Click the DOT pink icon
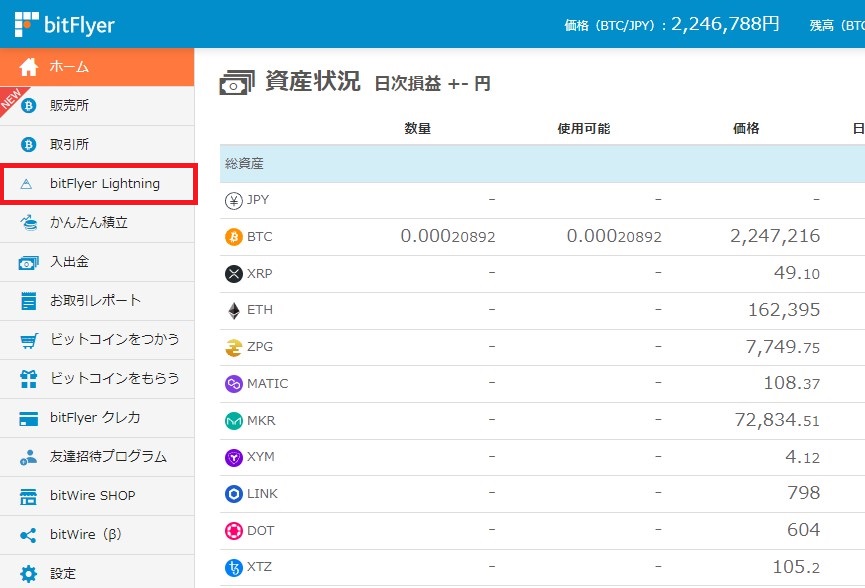The height and width of the screenshot is (588, 865). pyautogui.click(x=234, y=531)
